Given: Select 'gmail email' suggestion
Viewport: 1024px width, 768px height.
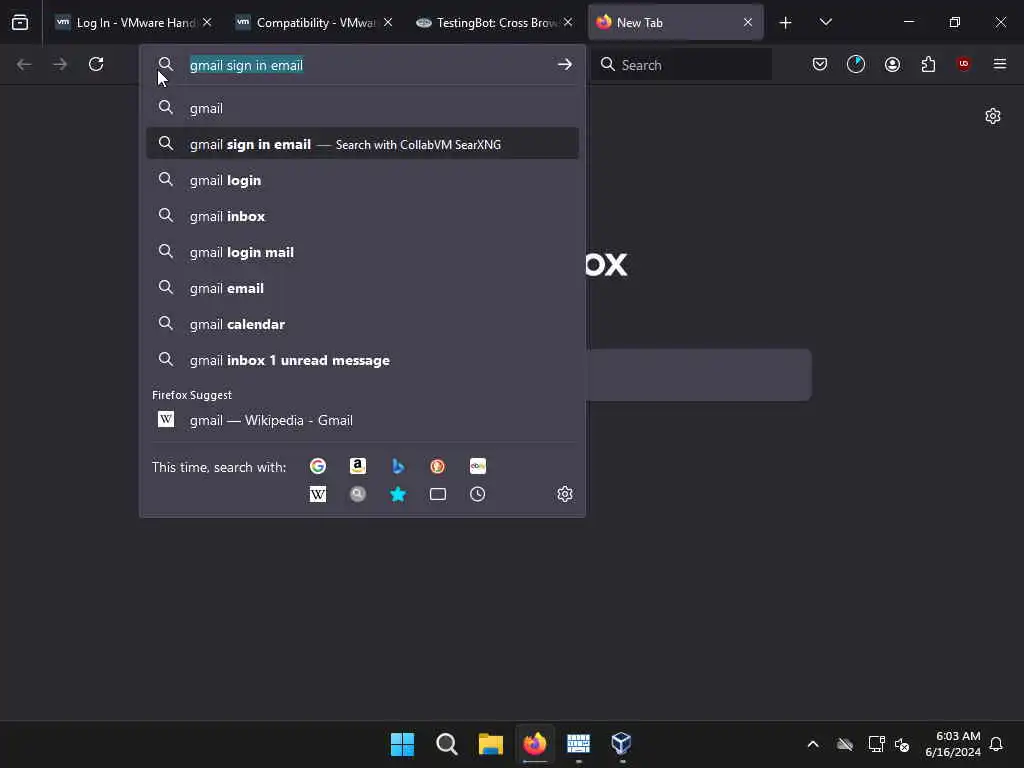Looking at the screenshot, I should pos(362,287).
